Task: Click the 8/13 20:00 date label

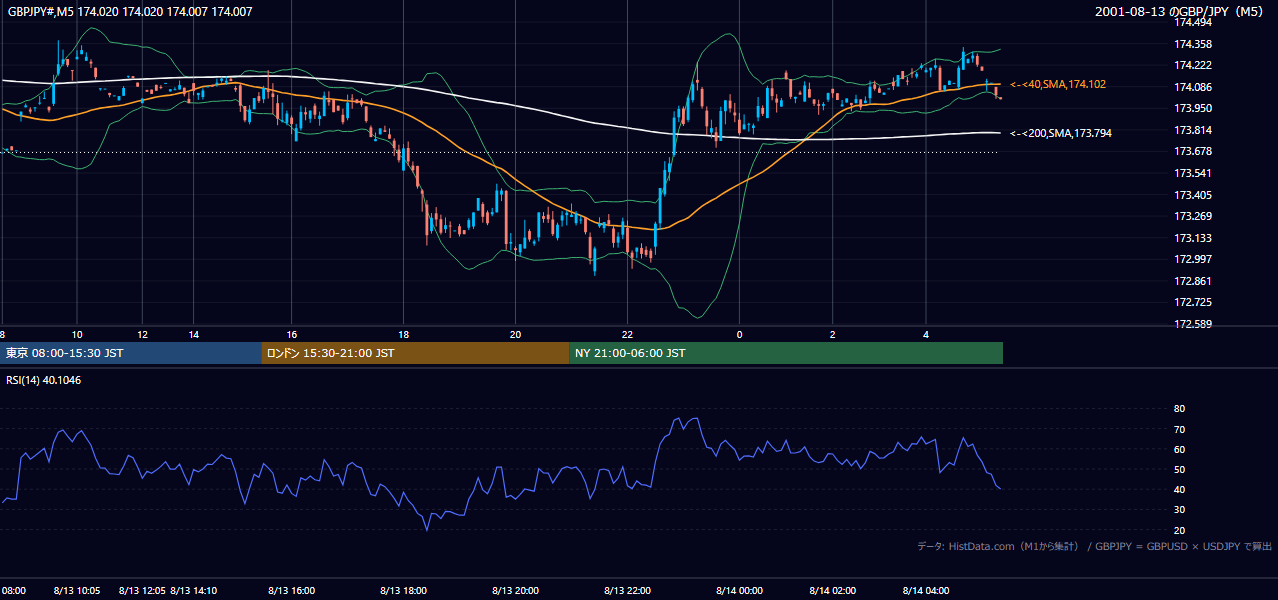Action: click(515, 591)
